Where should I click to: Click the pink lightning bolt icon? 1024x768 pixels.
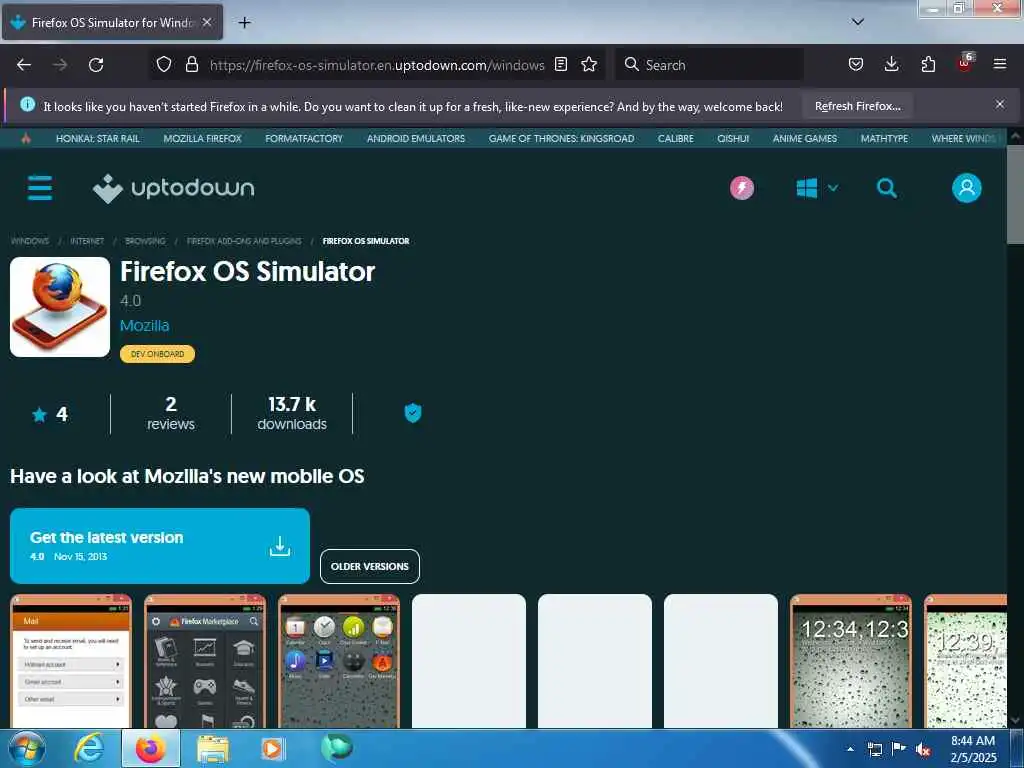[x=741, y=188]
